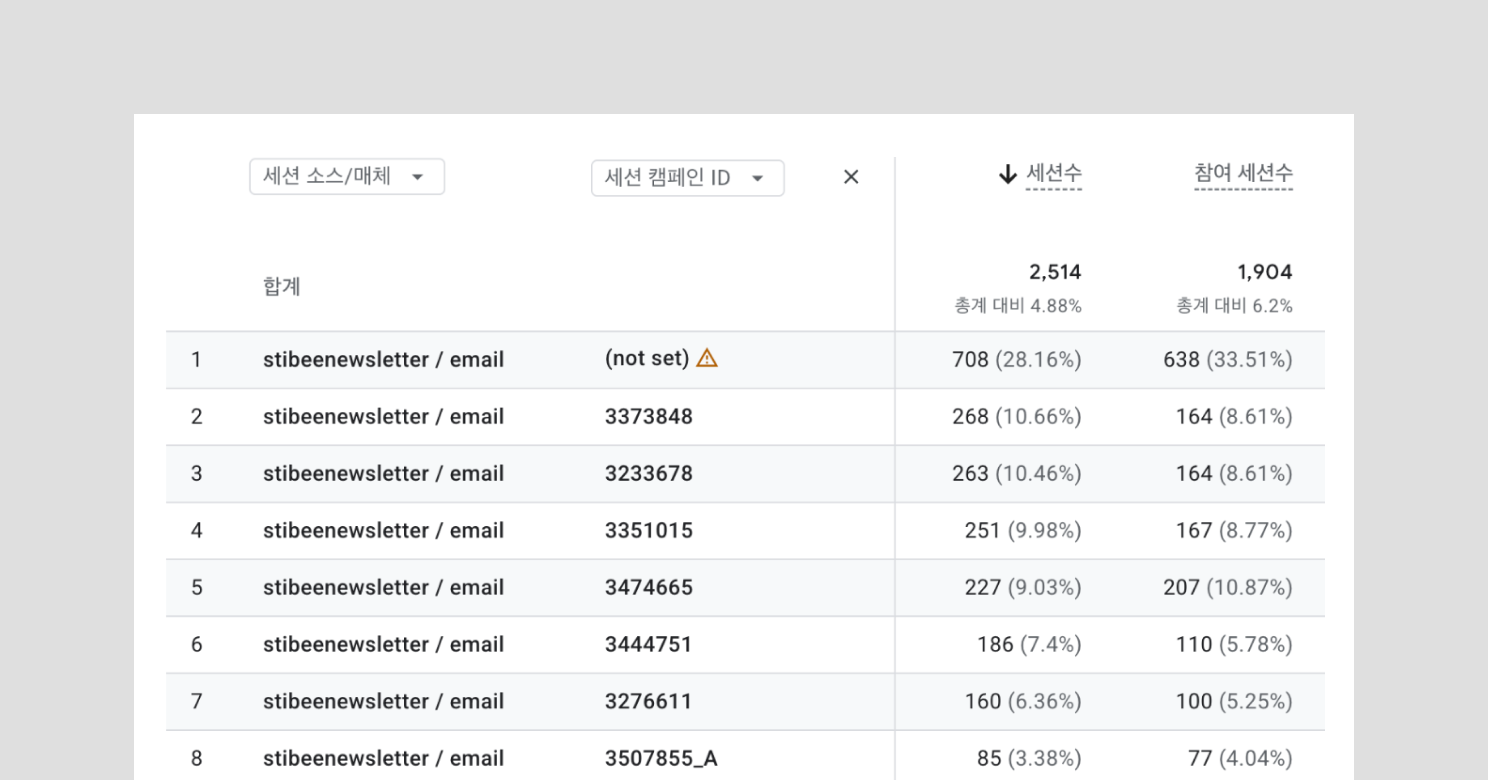This screenshot has height=780, width=1488.
Task: Click the total engaged sessions value 1,904
Action: pyautogui.click(x=1265, y=272)
